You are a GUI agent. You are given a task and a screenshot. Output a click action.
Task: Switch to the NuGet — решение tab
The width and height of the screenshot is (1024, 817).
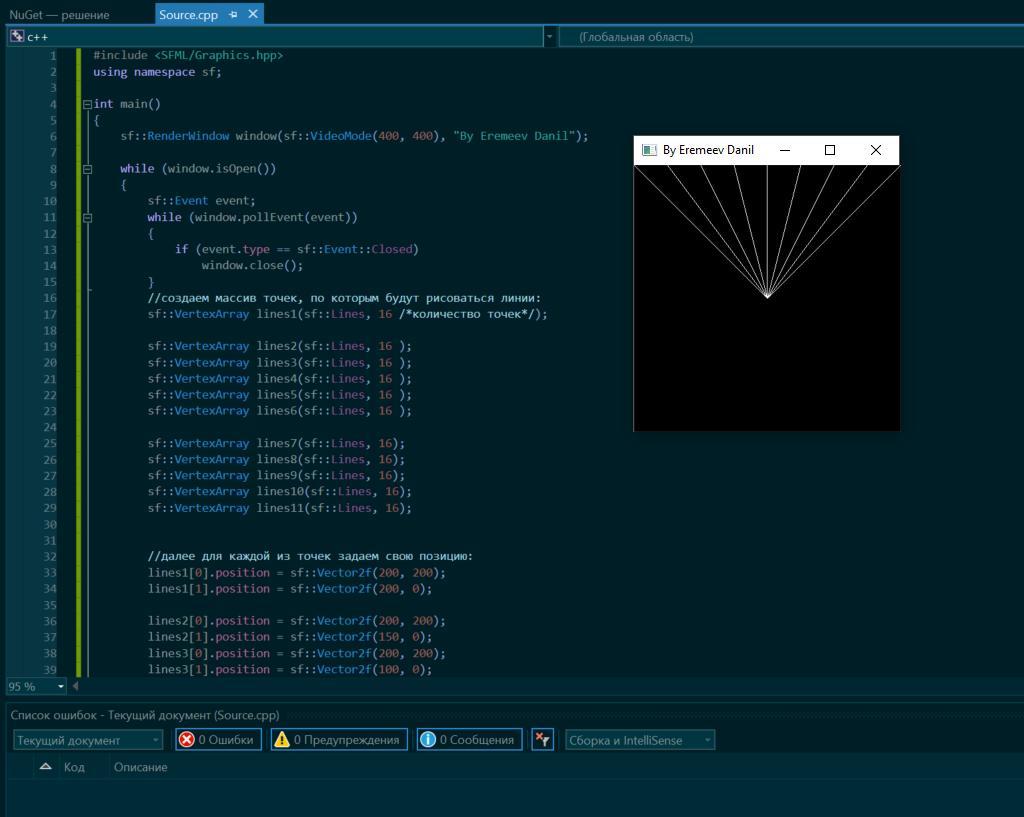click(60, 15)
